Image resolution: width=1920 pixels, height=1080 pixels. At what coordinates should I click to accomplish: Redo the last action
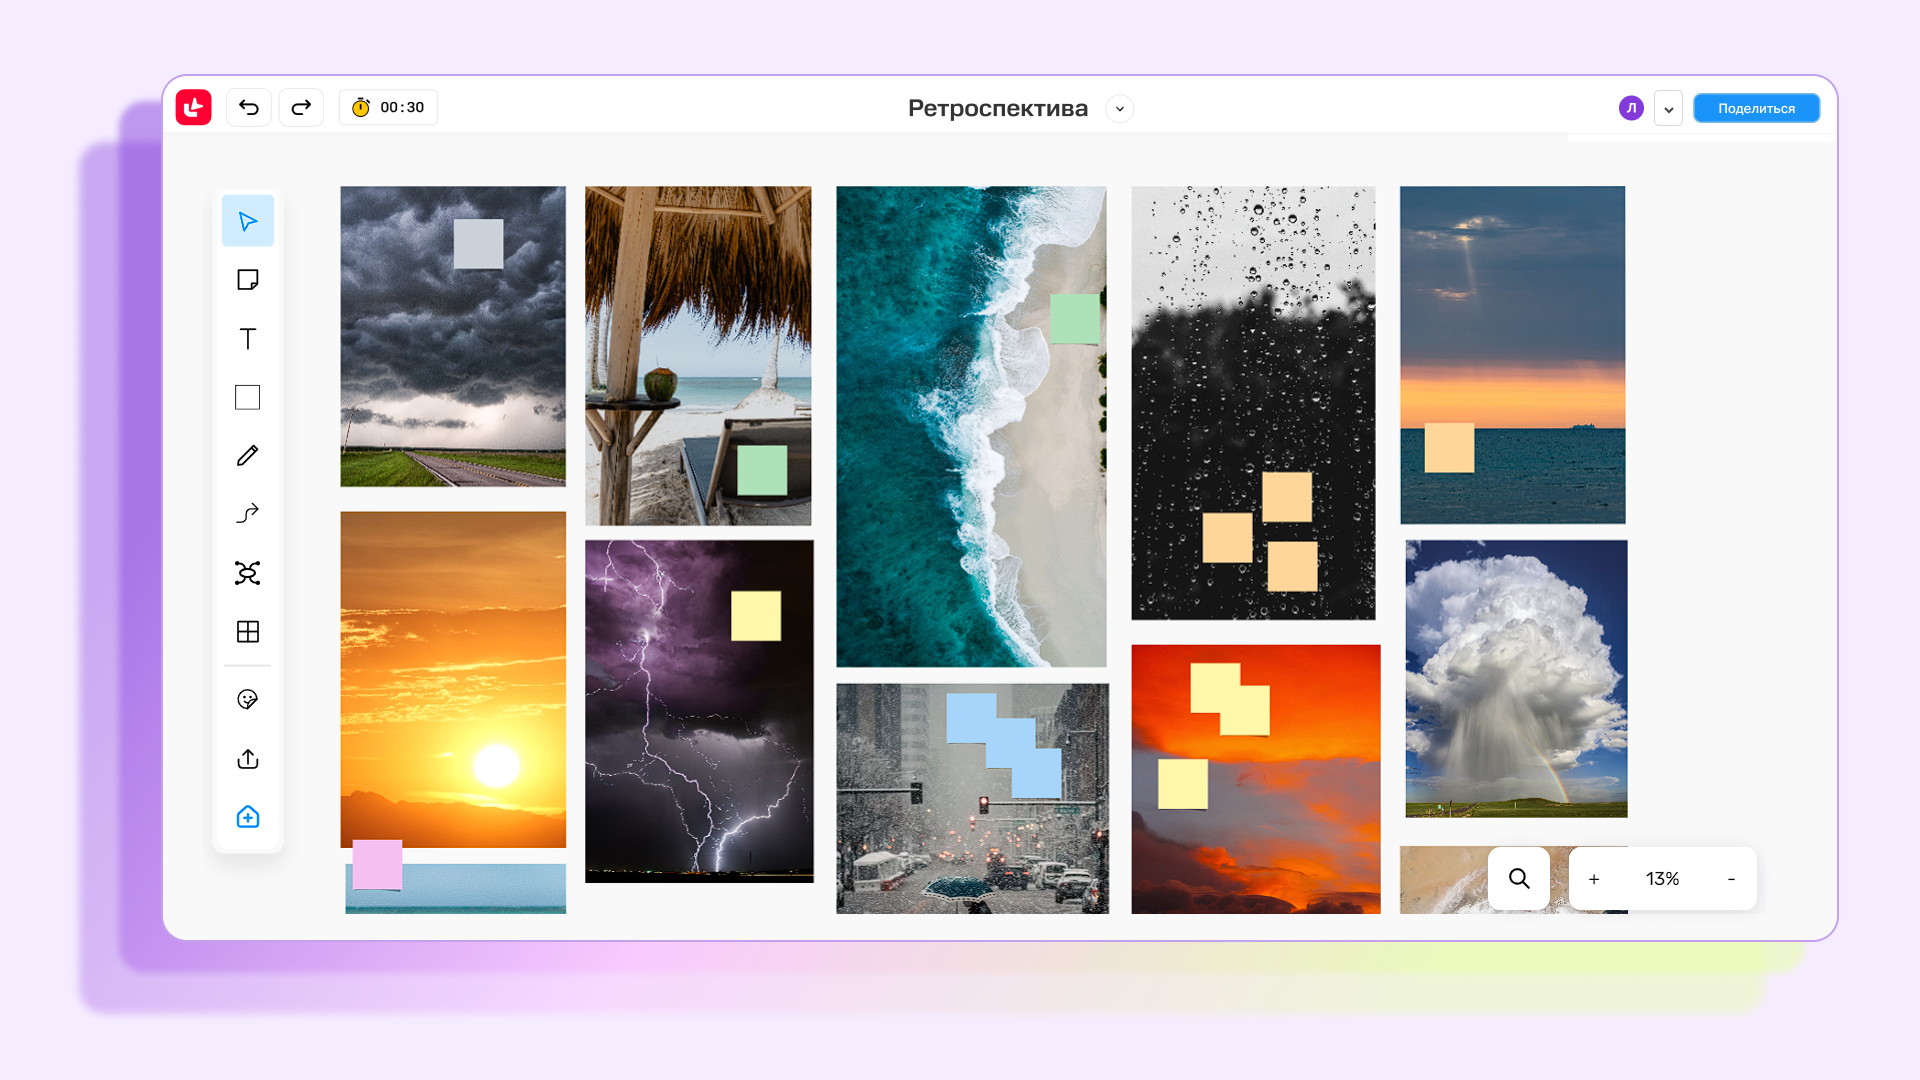click(x=301, y=108)
